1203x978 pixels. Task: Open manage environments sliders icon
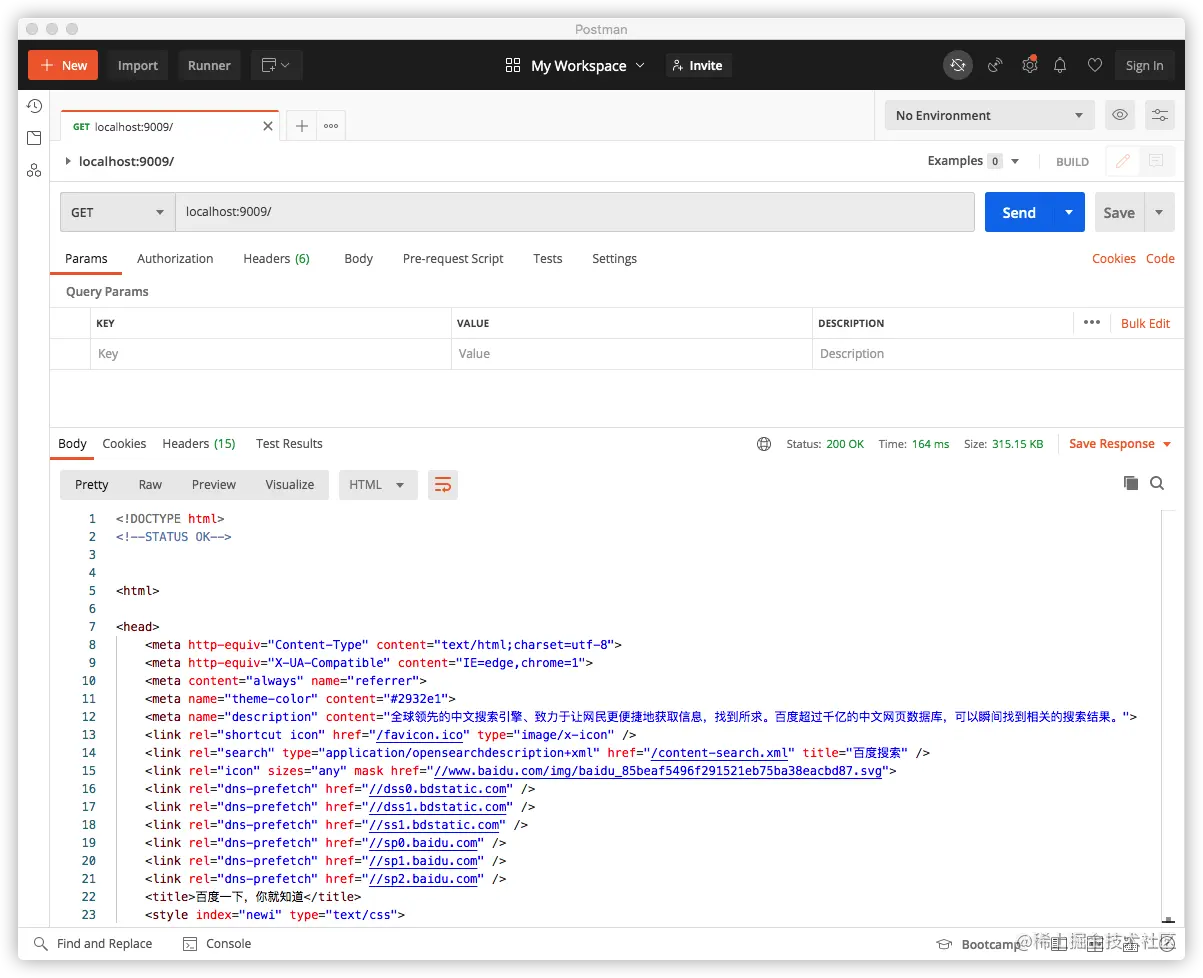[1160, 115]
